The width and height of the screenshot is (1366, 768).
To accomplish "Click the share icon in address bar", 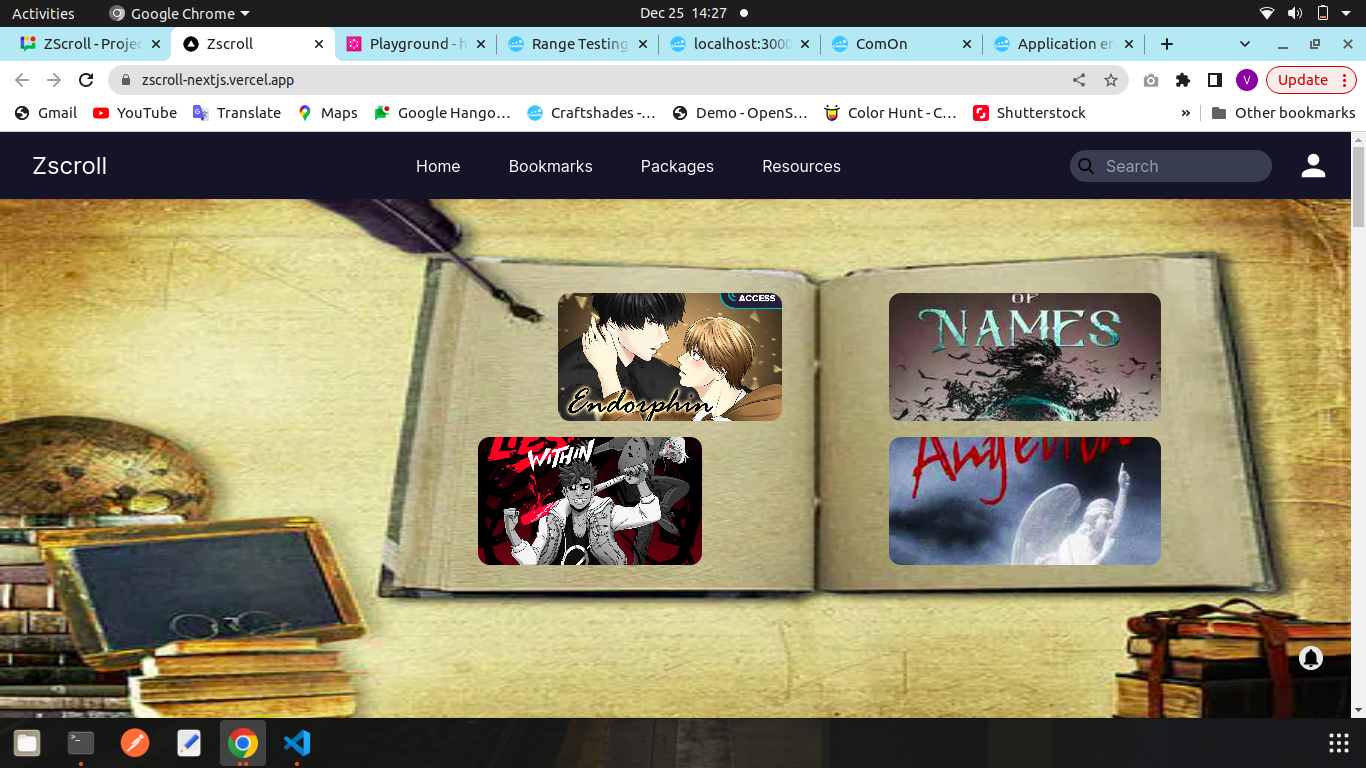I will pyautogui.click(x=1079, y=80).
